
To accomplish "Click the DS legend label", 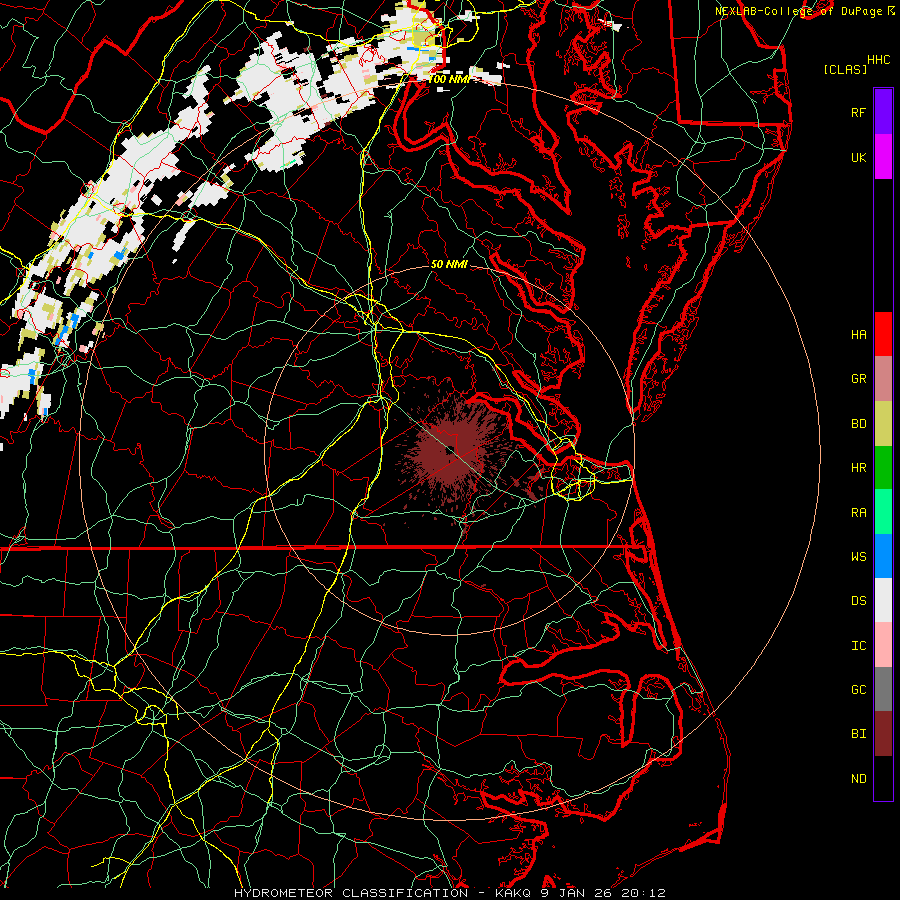I will coord(859,601).
